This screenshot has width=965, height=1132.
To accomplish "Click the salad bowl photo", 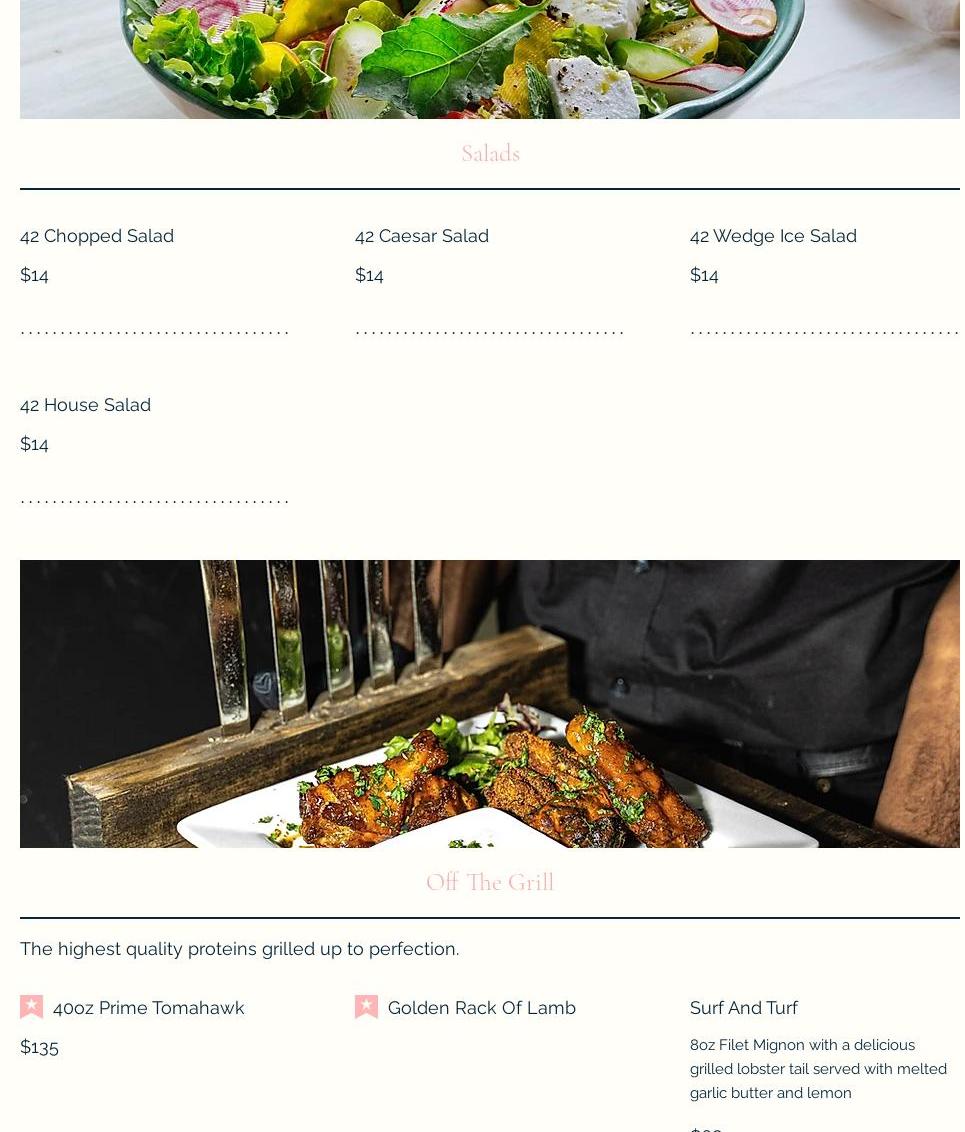I will click(489, 59).
